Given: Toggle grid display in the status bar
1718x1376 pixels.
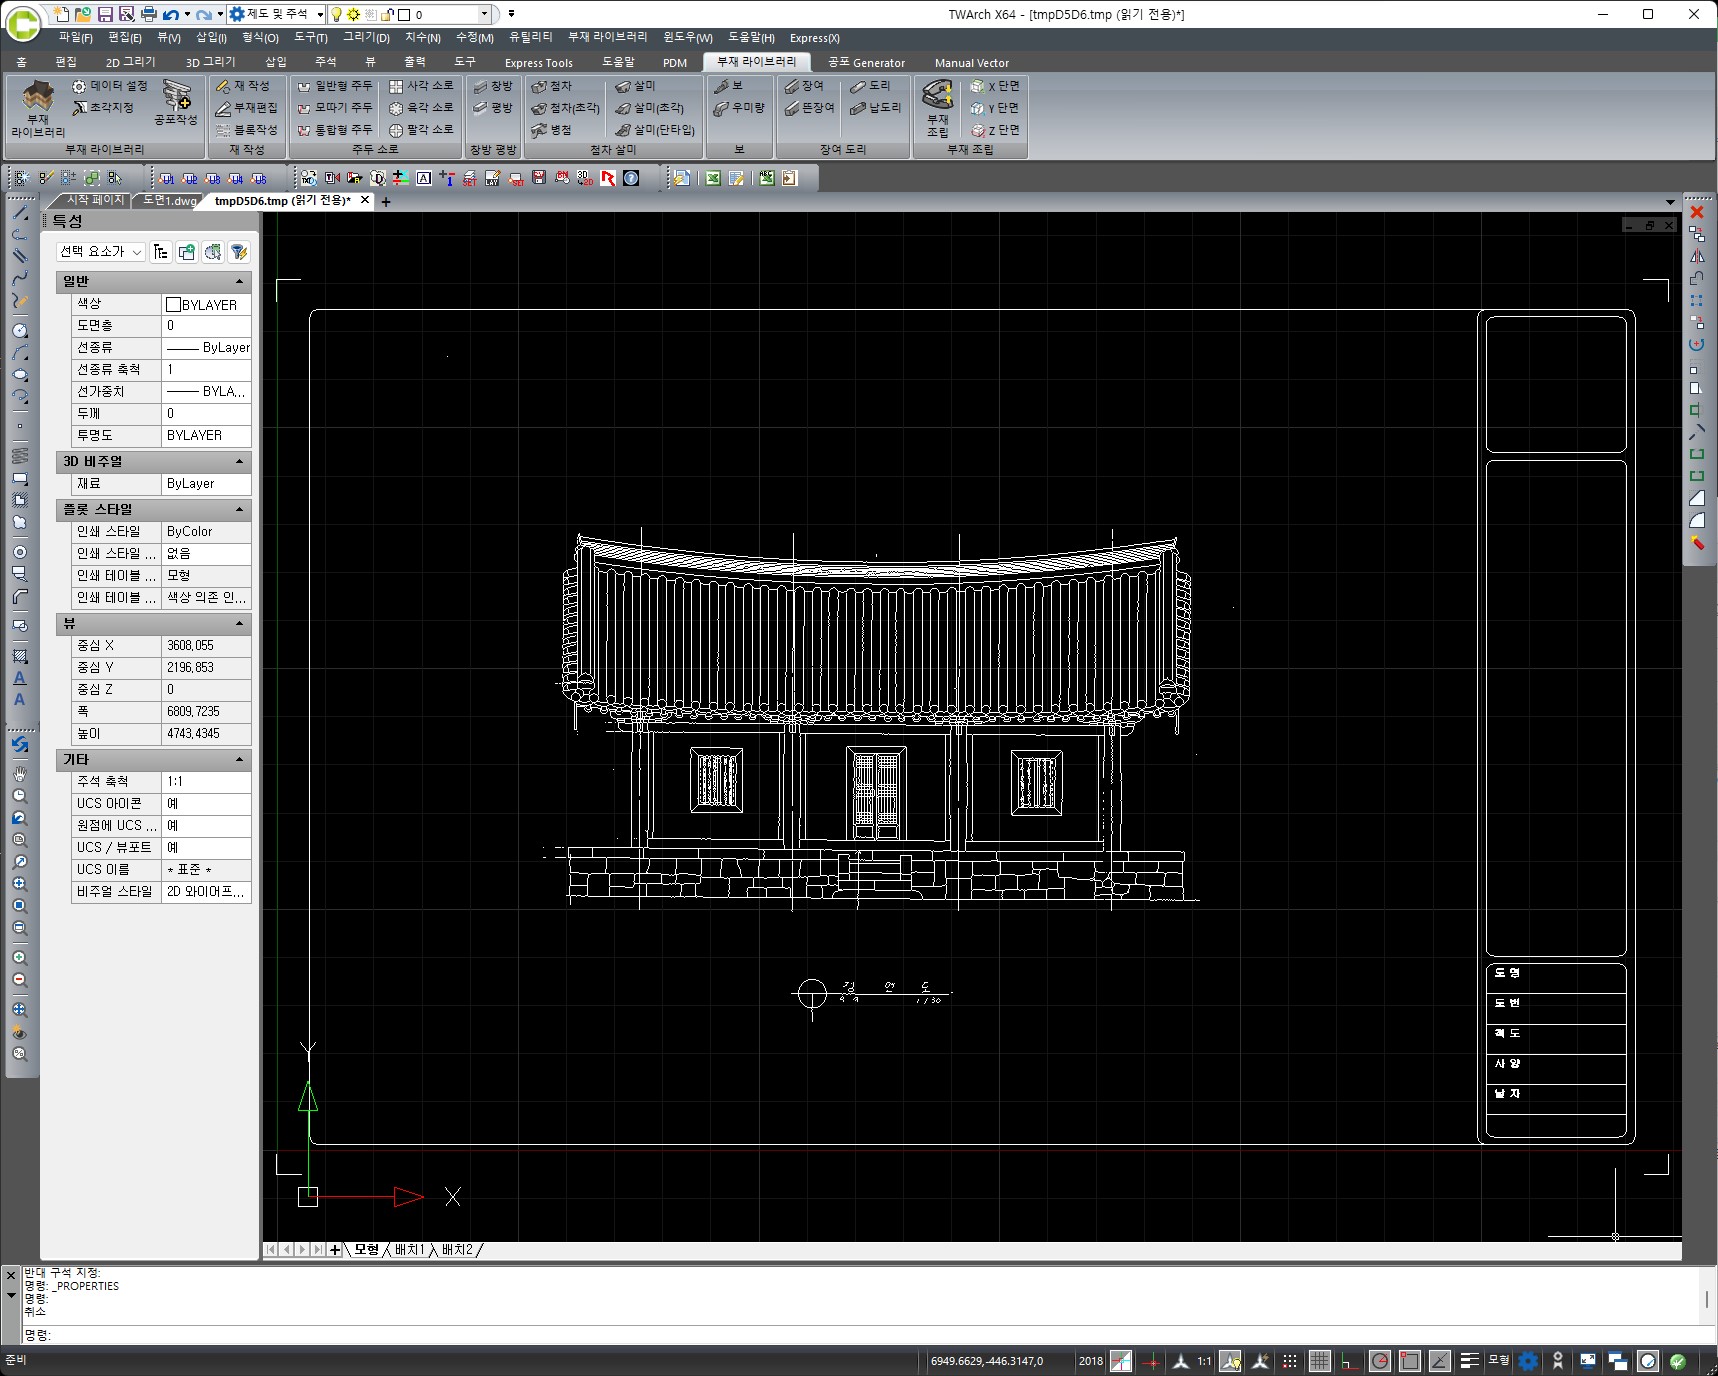Looking at the screenshot, I should (1320, 1361).
